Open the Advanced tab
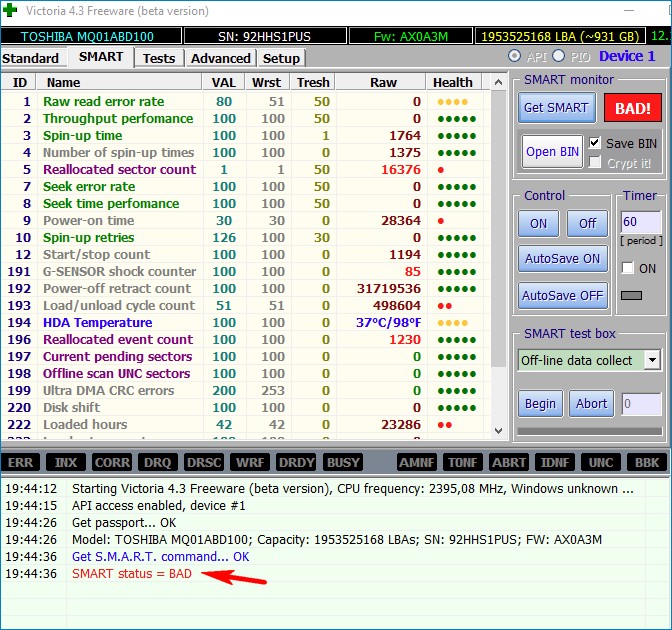672x630 pixels. pos(220,58)
